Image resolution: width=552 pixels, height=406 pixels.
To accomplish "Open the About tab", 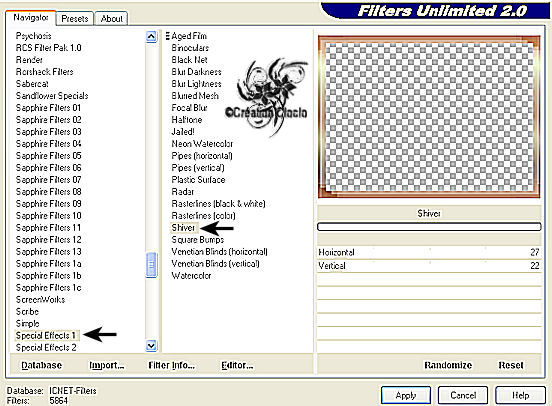I will click(x=111, y=18).
